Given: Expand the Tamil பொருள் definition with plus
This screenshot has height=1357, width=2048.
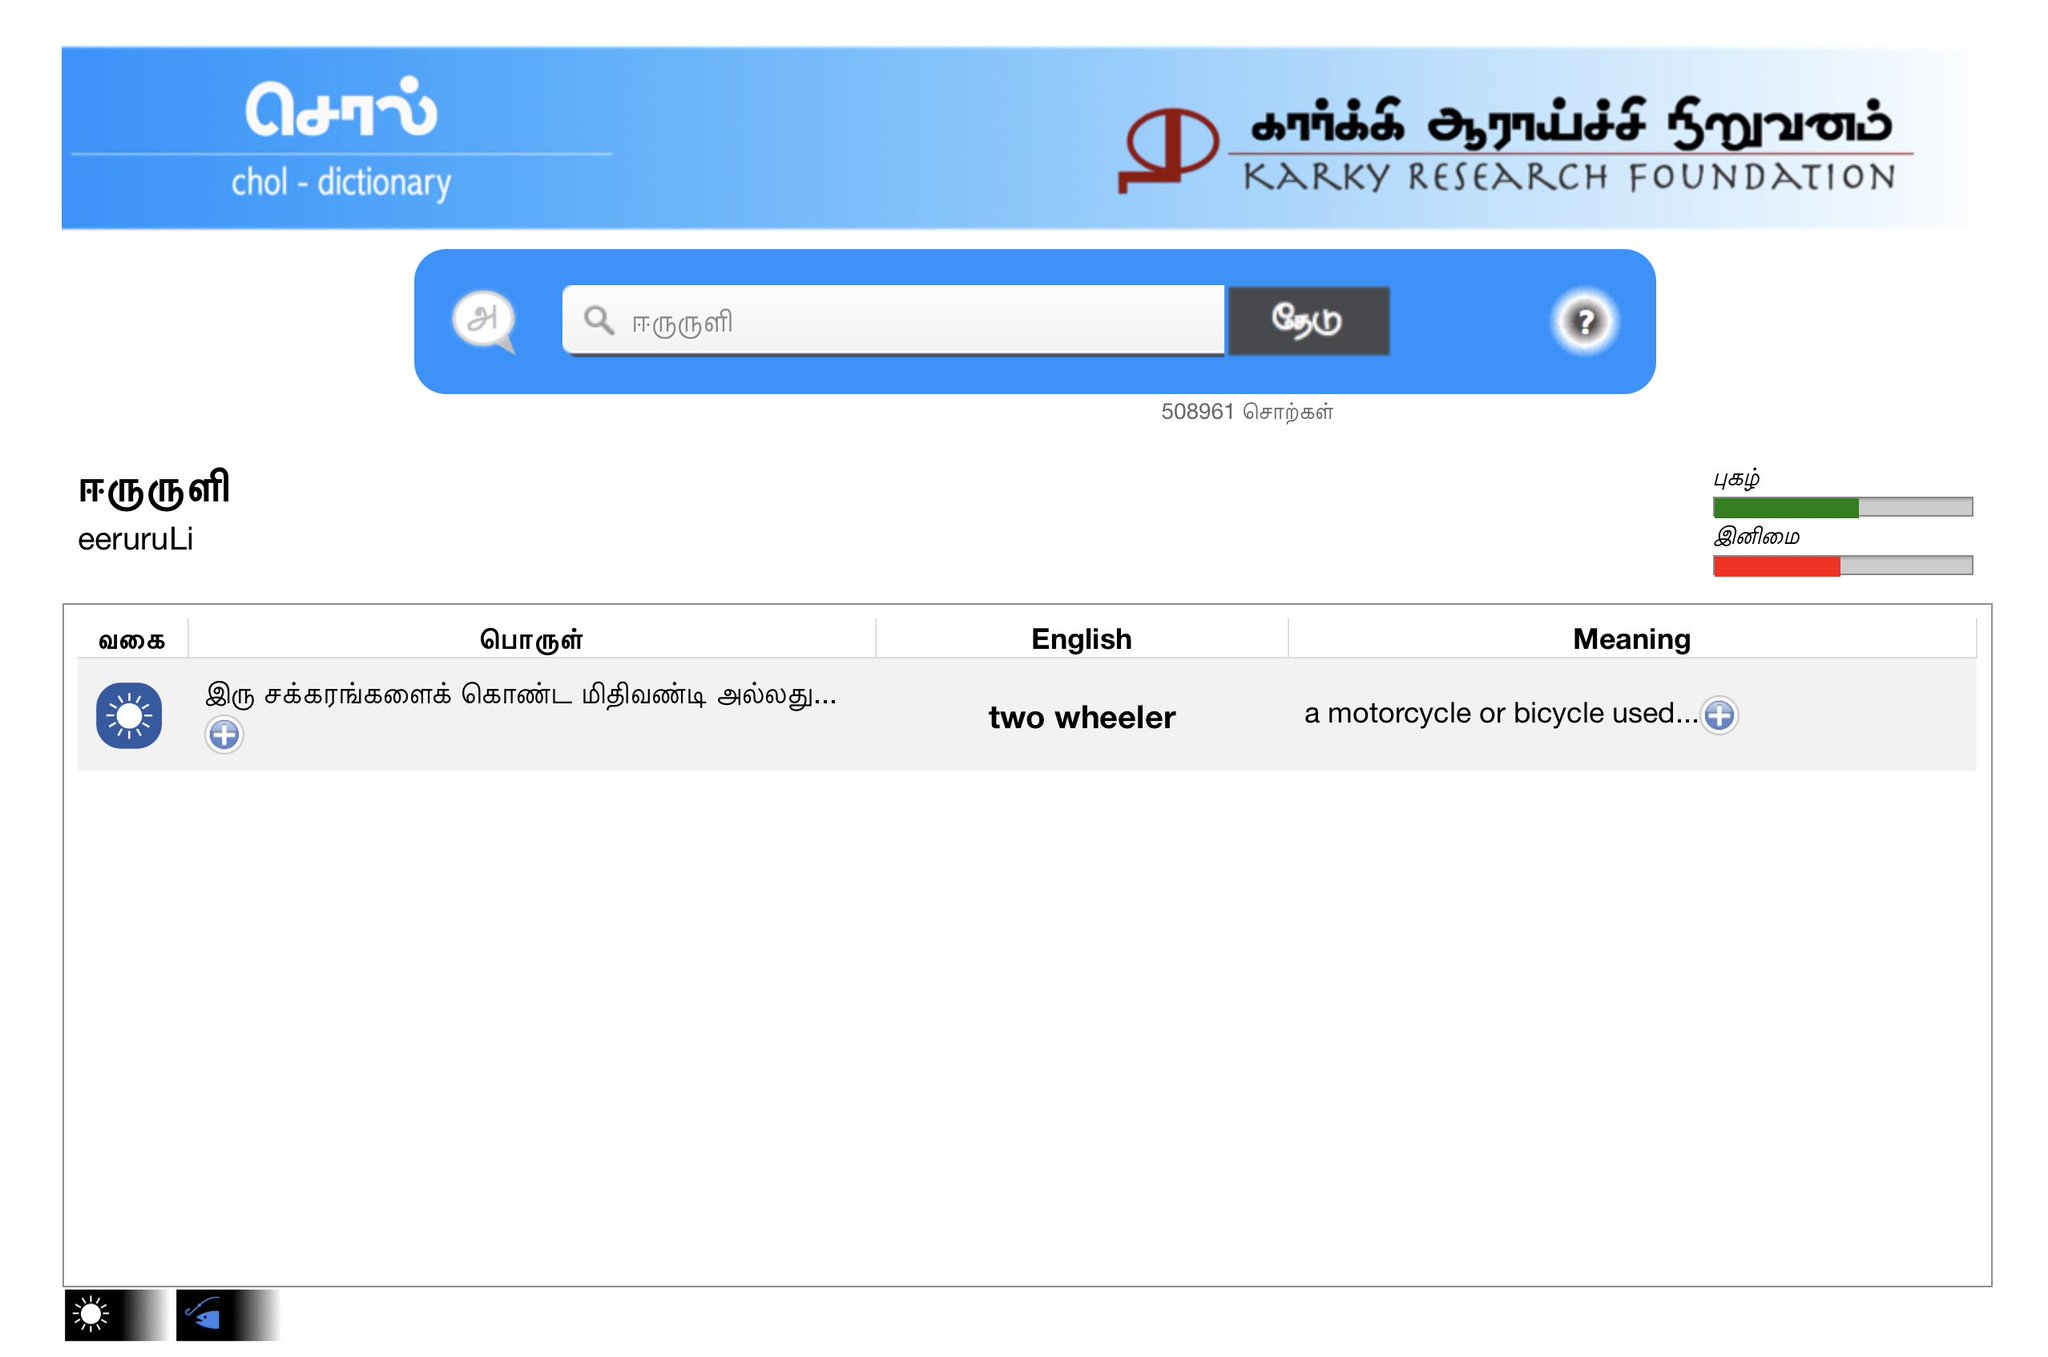Looking at the screenshot, I should [x=224, y=735].
